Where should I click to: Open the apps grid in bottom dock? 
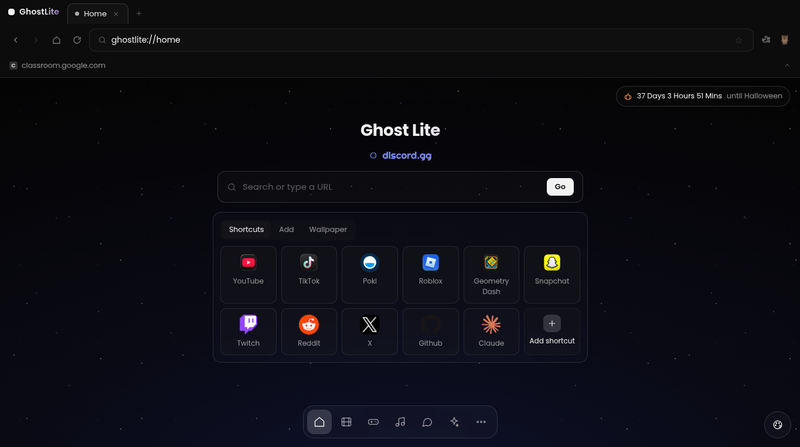(x=346, y=422)
